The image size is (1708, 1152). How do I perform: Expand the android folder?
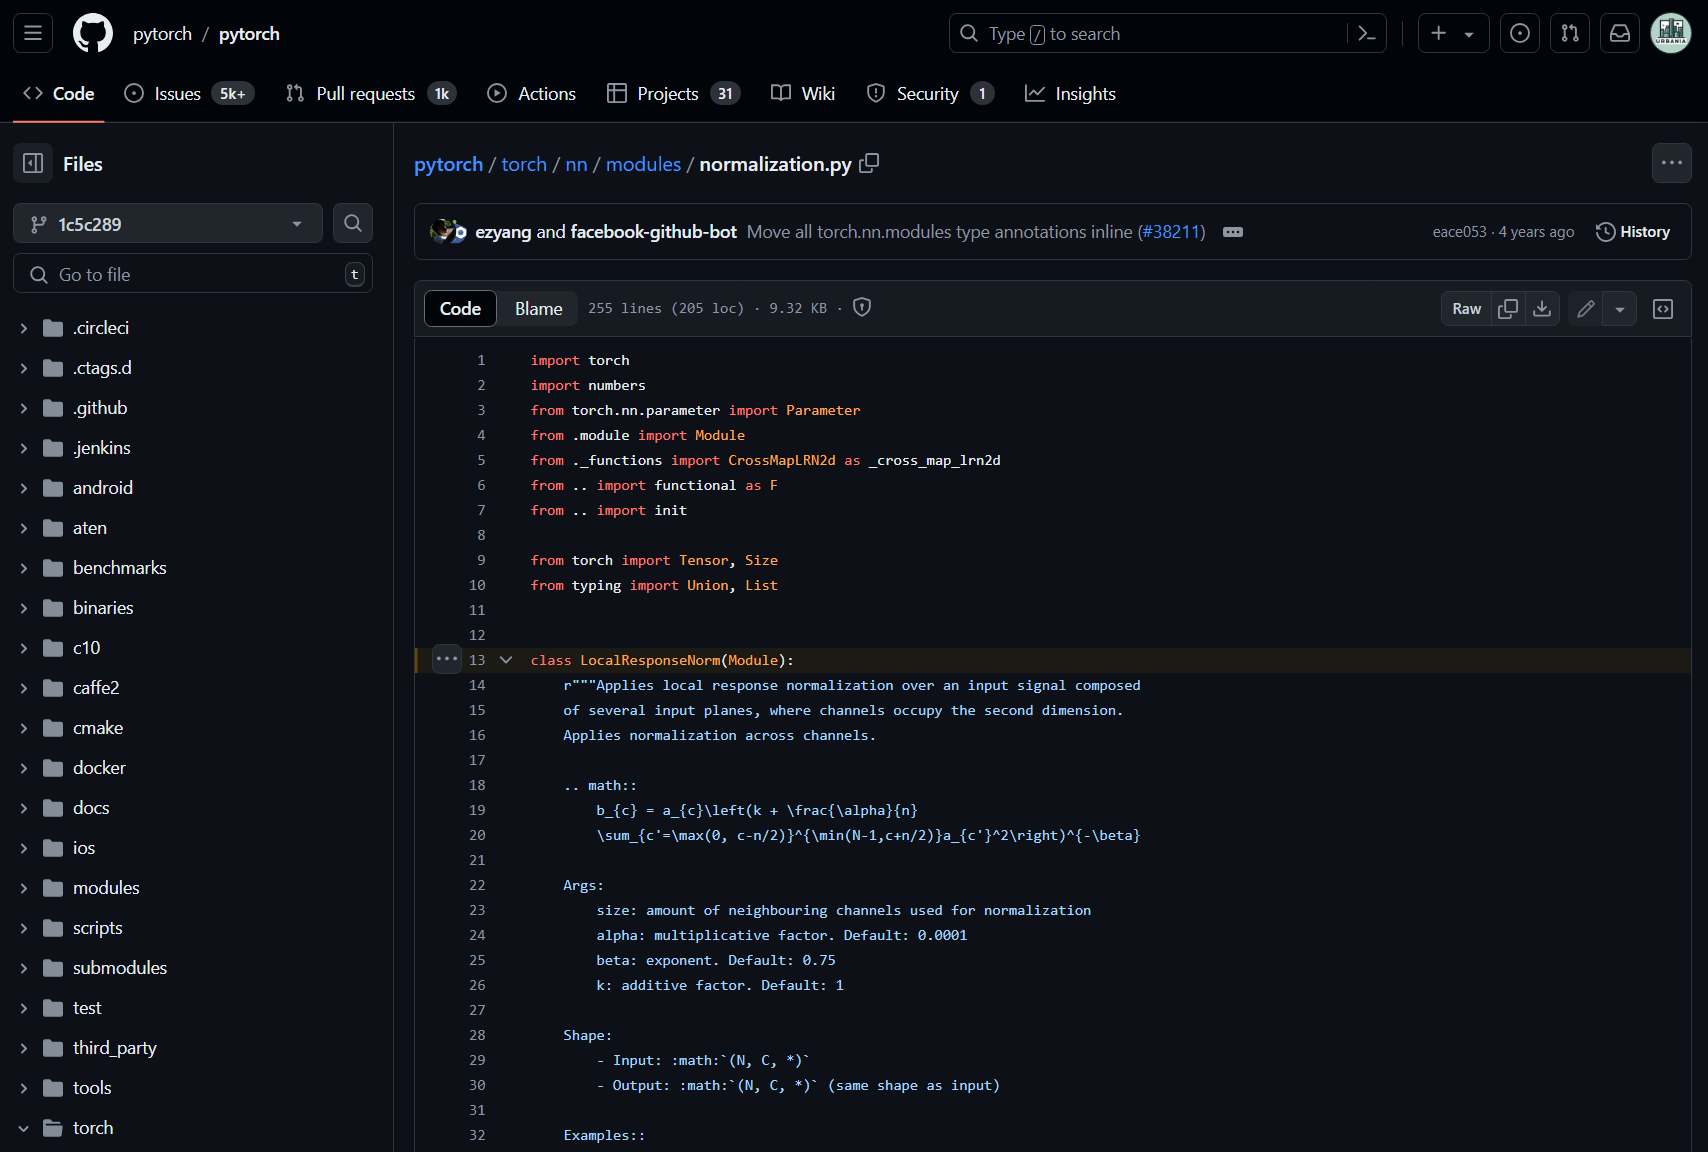[24, 488]
